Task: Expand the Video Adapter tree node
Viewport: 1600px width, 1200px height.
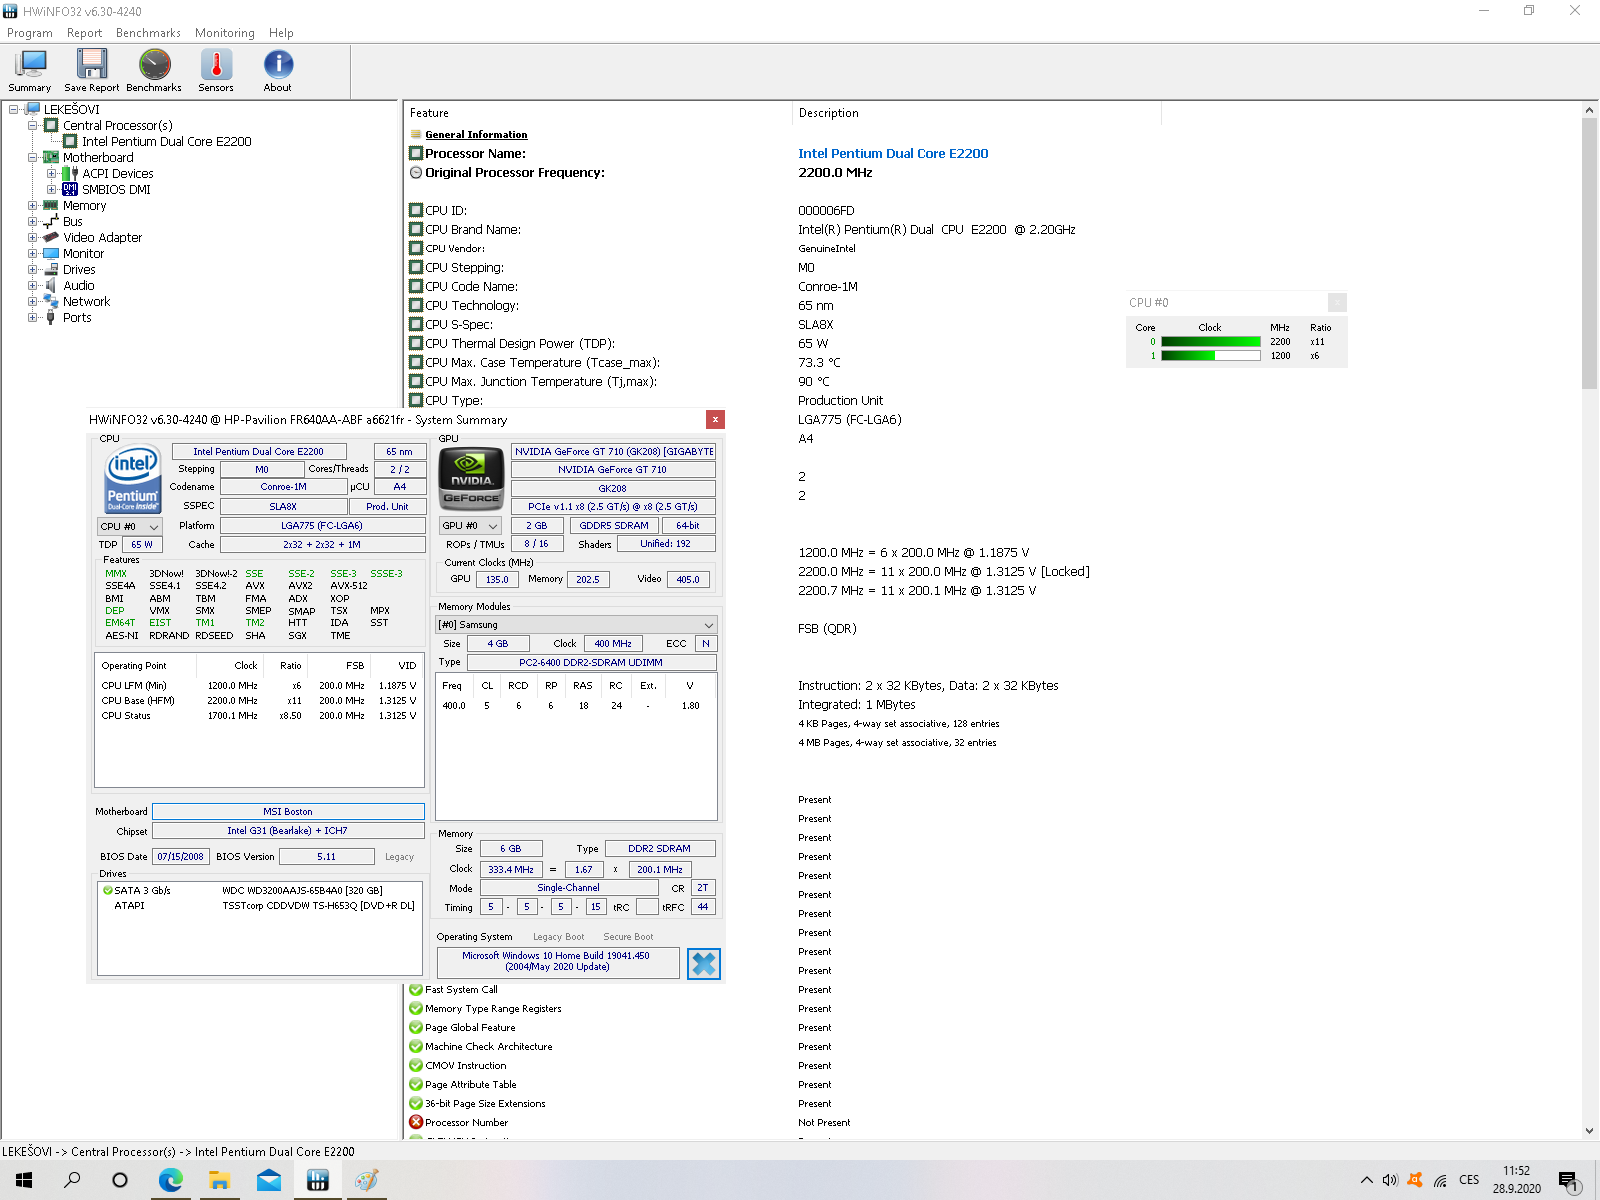Action: click(33, 238)
